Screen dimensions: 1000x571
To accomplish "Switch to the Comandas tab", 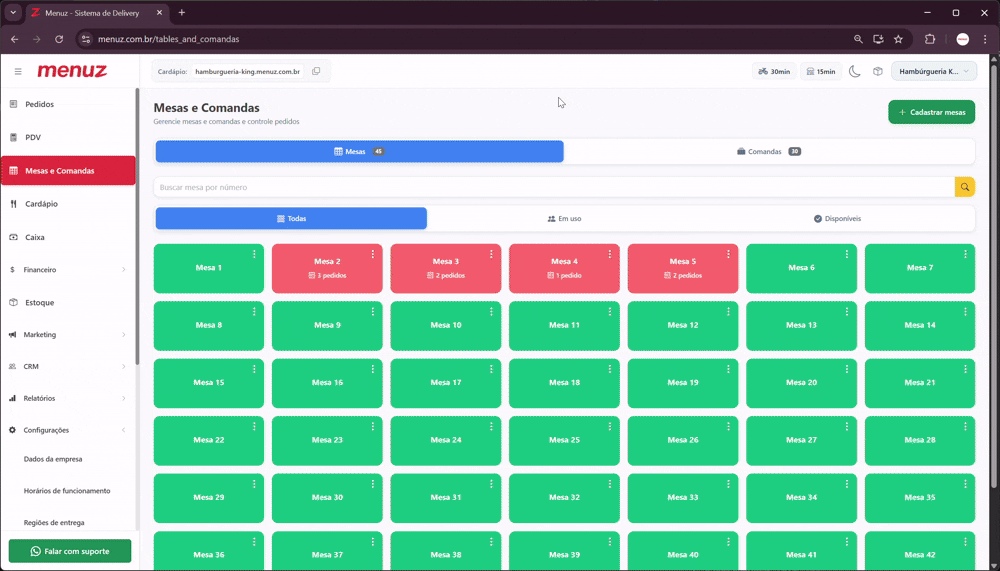I will tap(769, 151).
